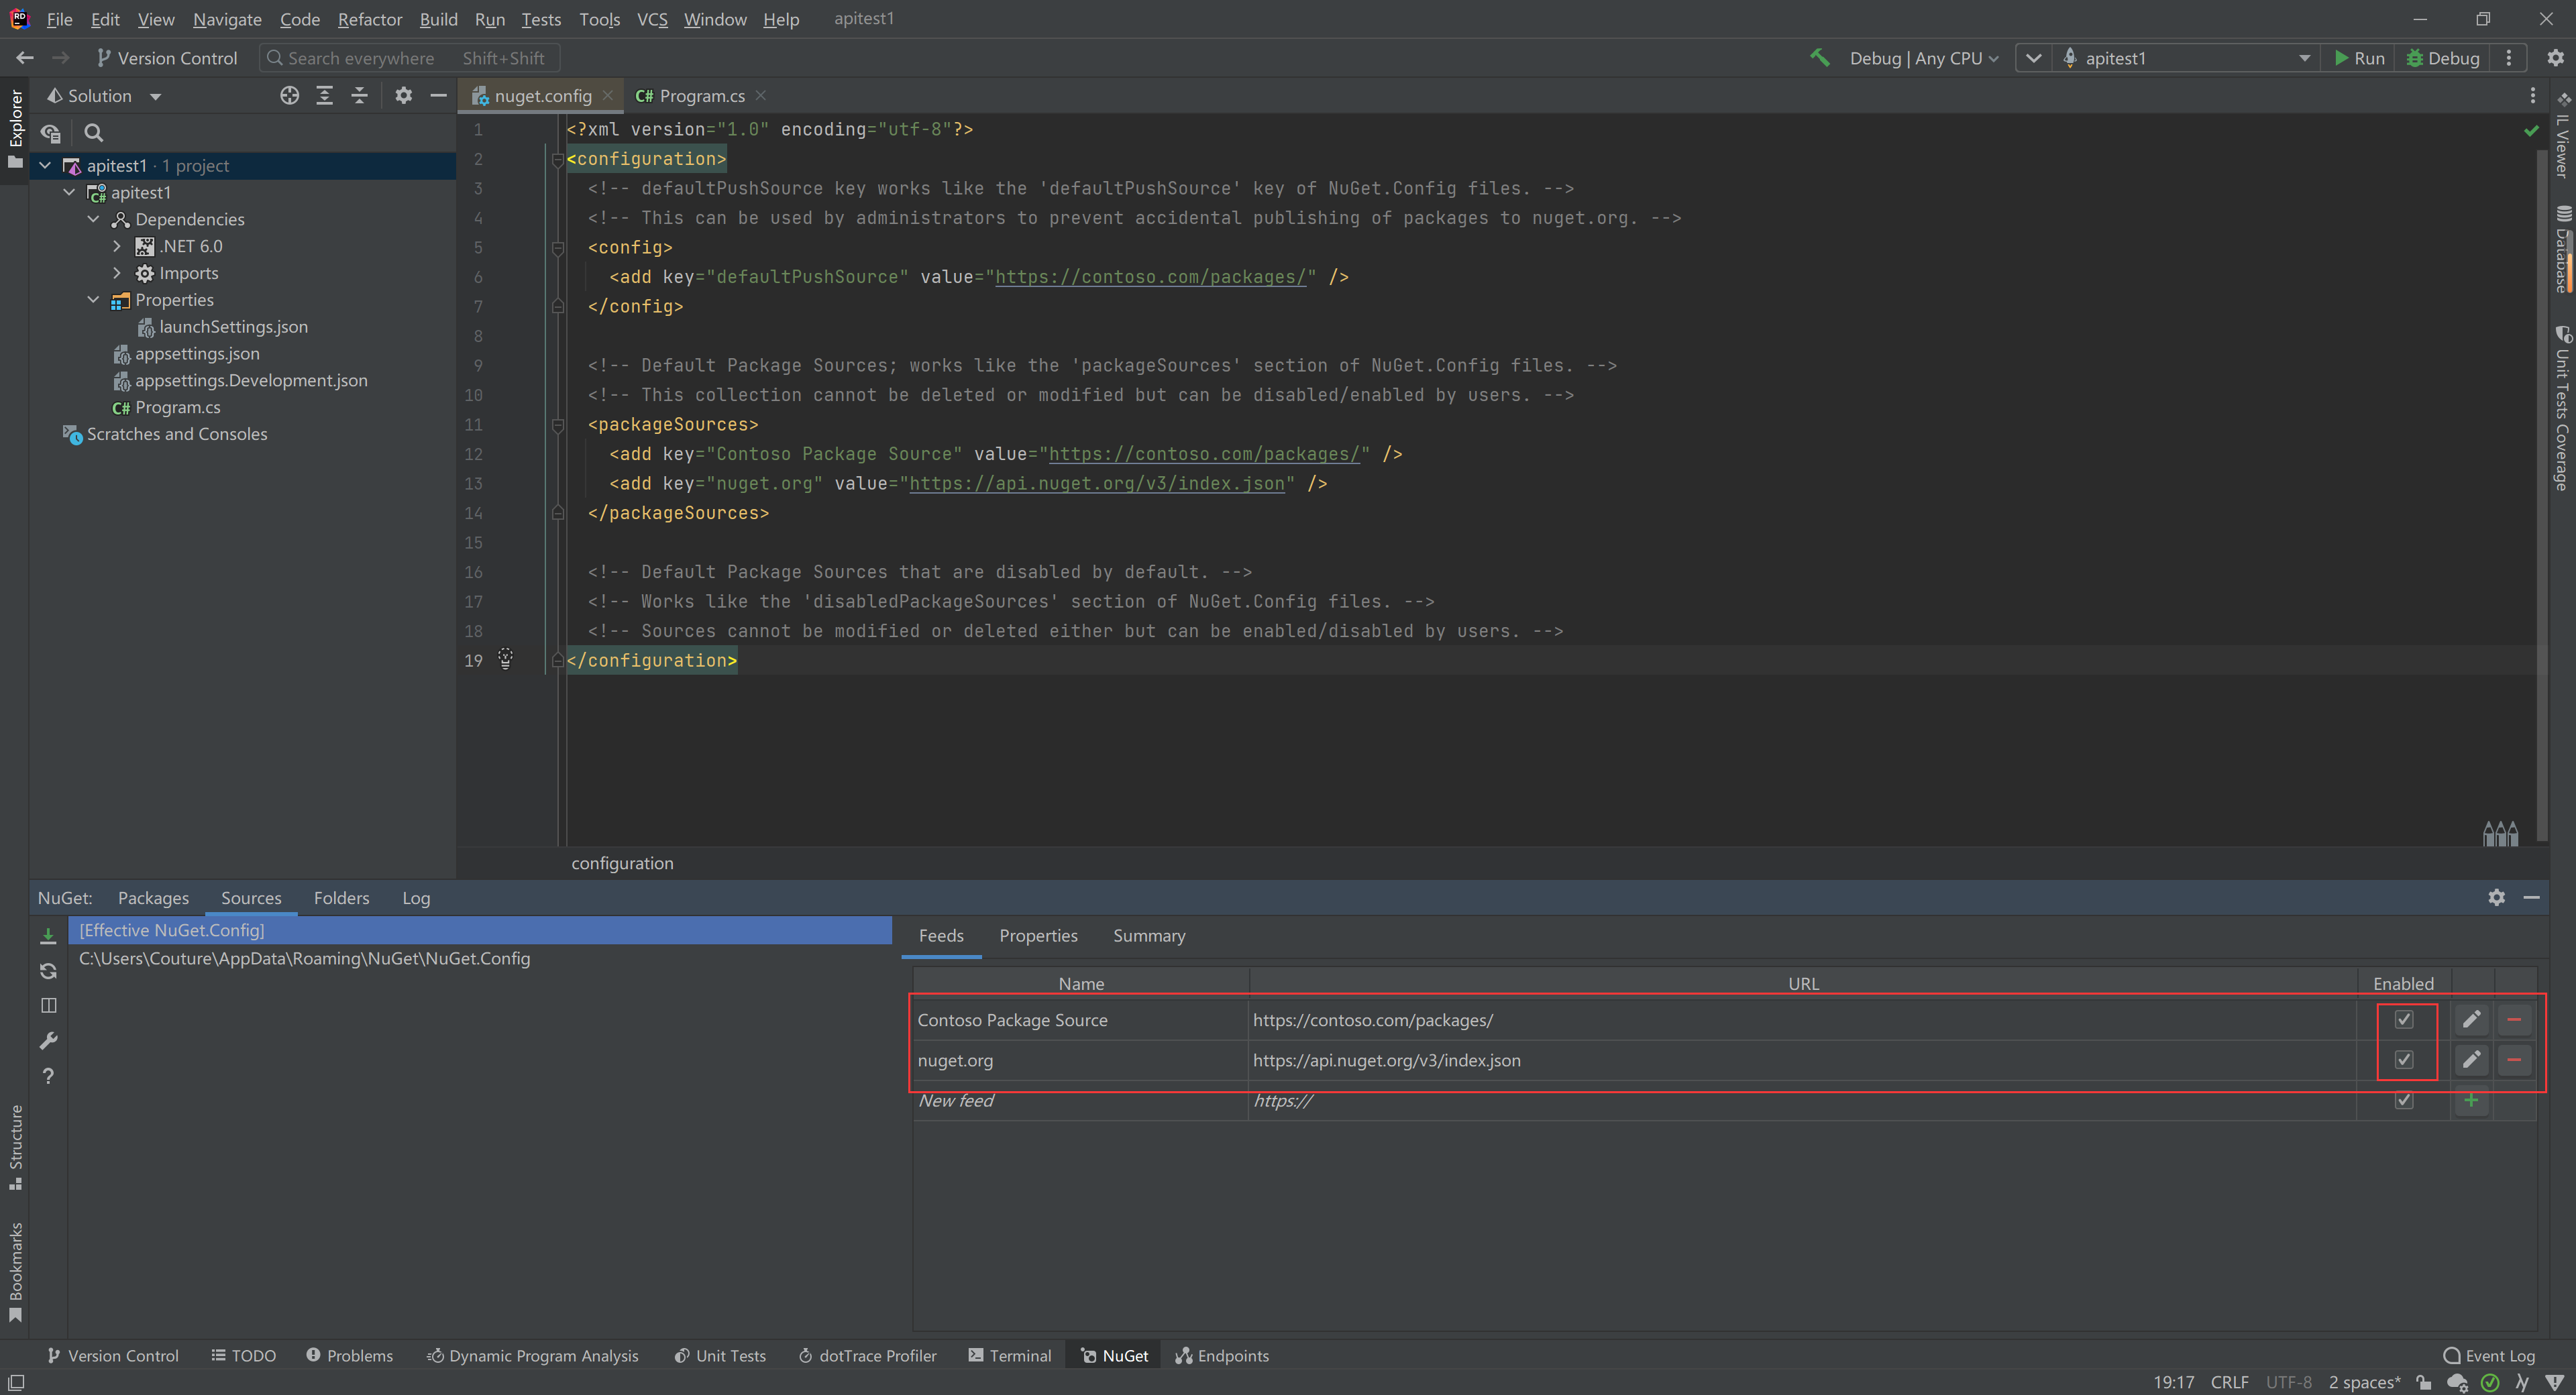Click the NuGet wrench settings icon
This screenshot has height=1395, width=2576.
point(48,1041)
